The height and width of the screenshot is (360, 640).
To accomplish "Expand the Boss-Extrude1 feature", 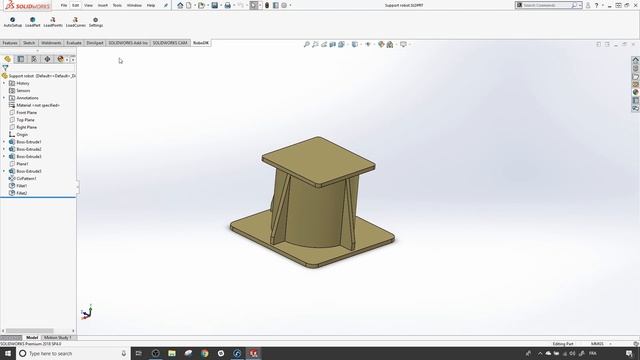I will [x=4, y=142].
